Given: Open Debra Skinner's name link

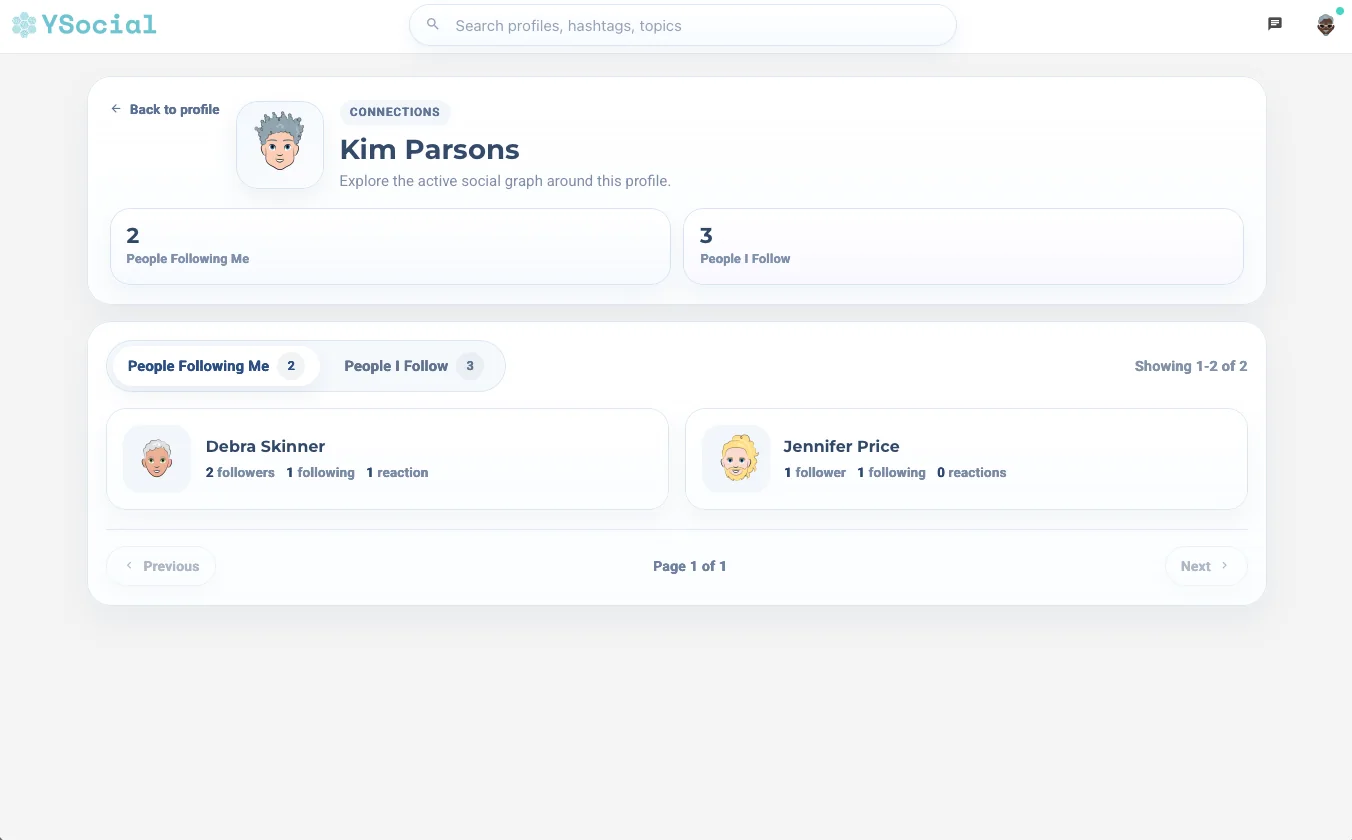Looking at the screenshot, I should click(265, 446).
